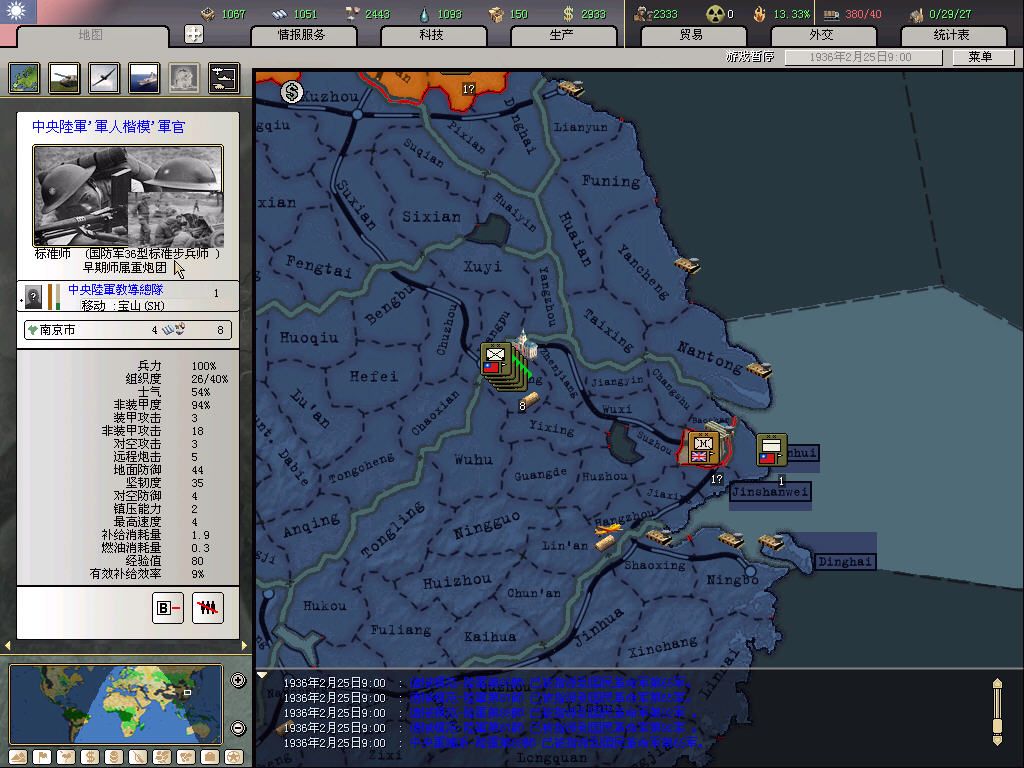Click the coastal fort icon near Nantong

(x=759, y=370)
